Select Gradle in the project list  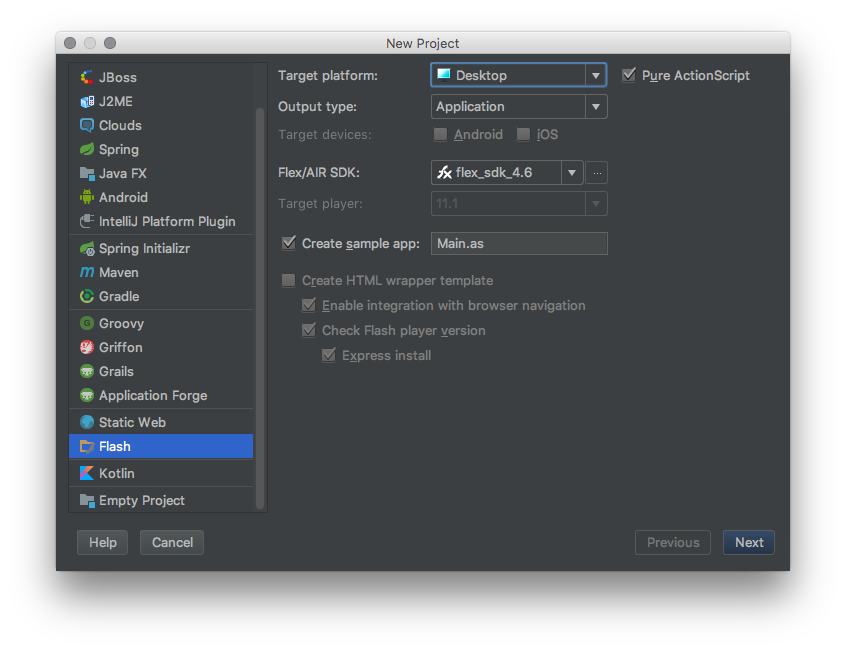[x=161, y=296]
